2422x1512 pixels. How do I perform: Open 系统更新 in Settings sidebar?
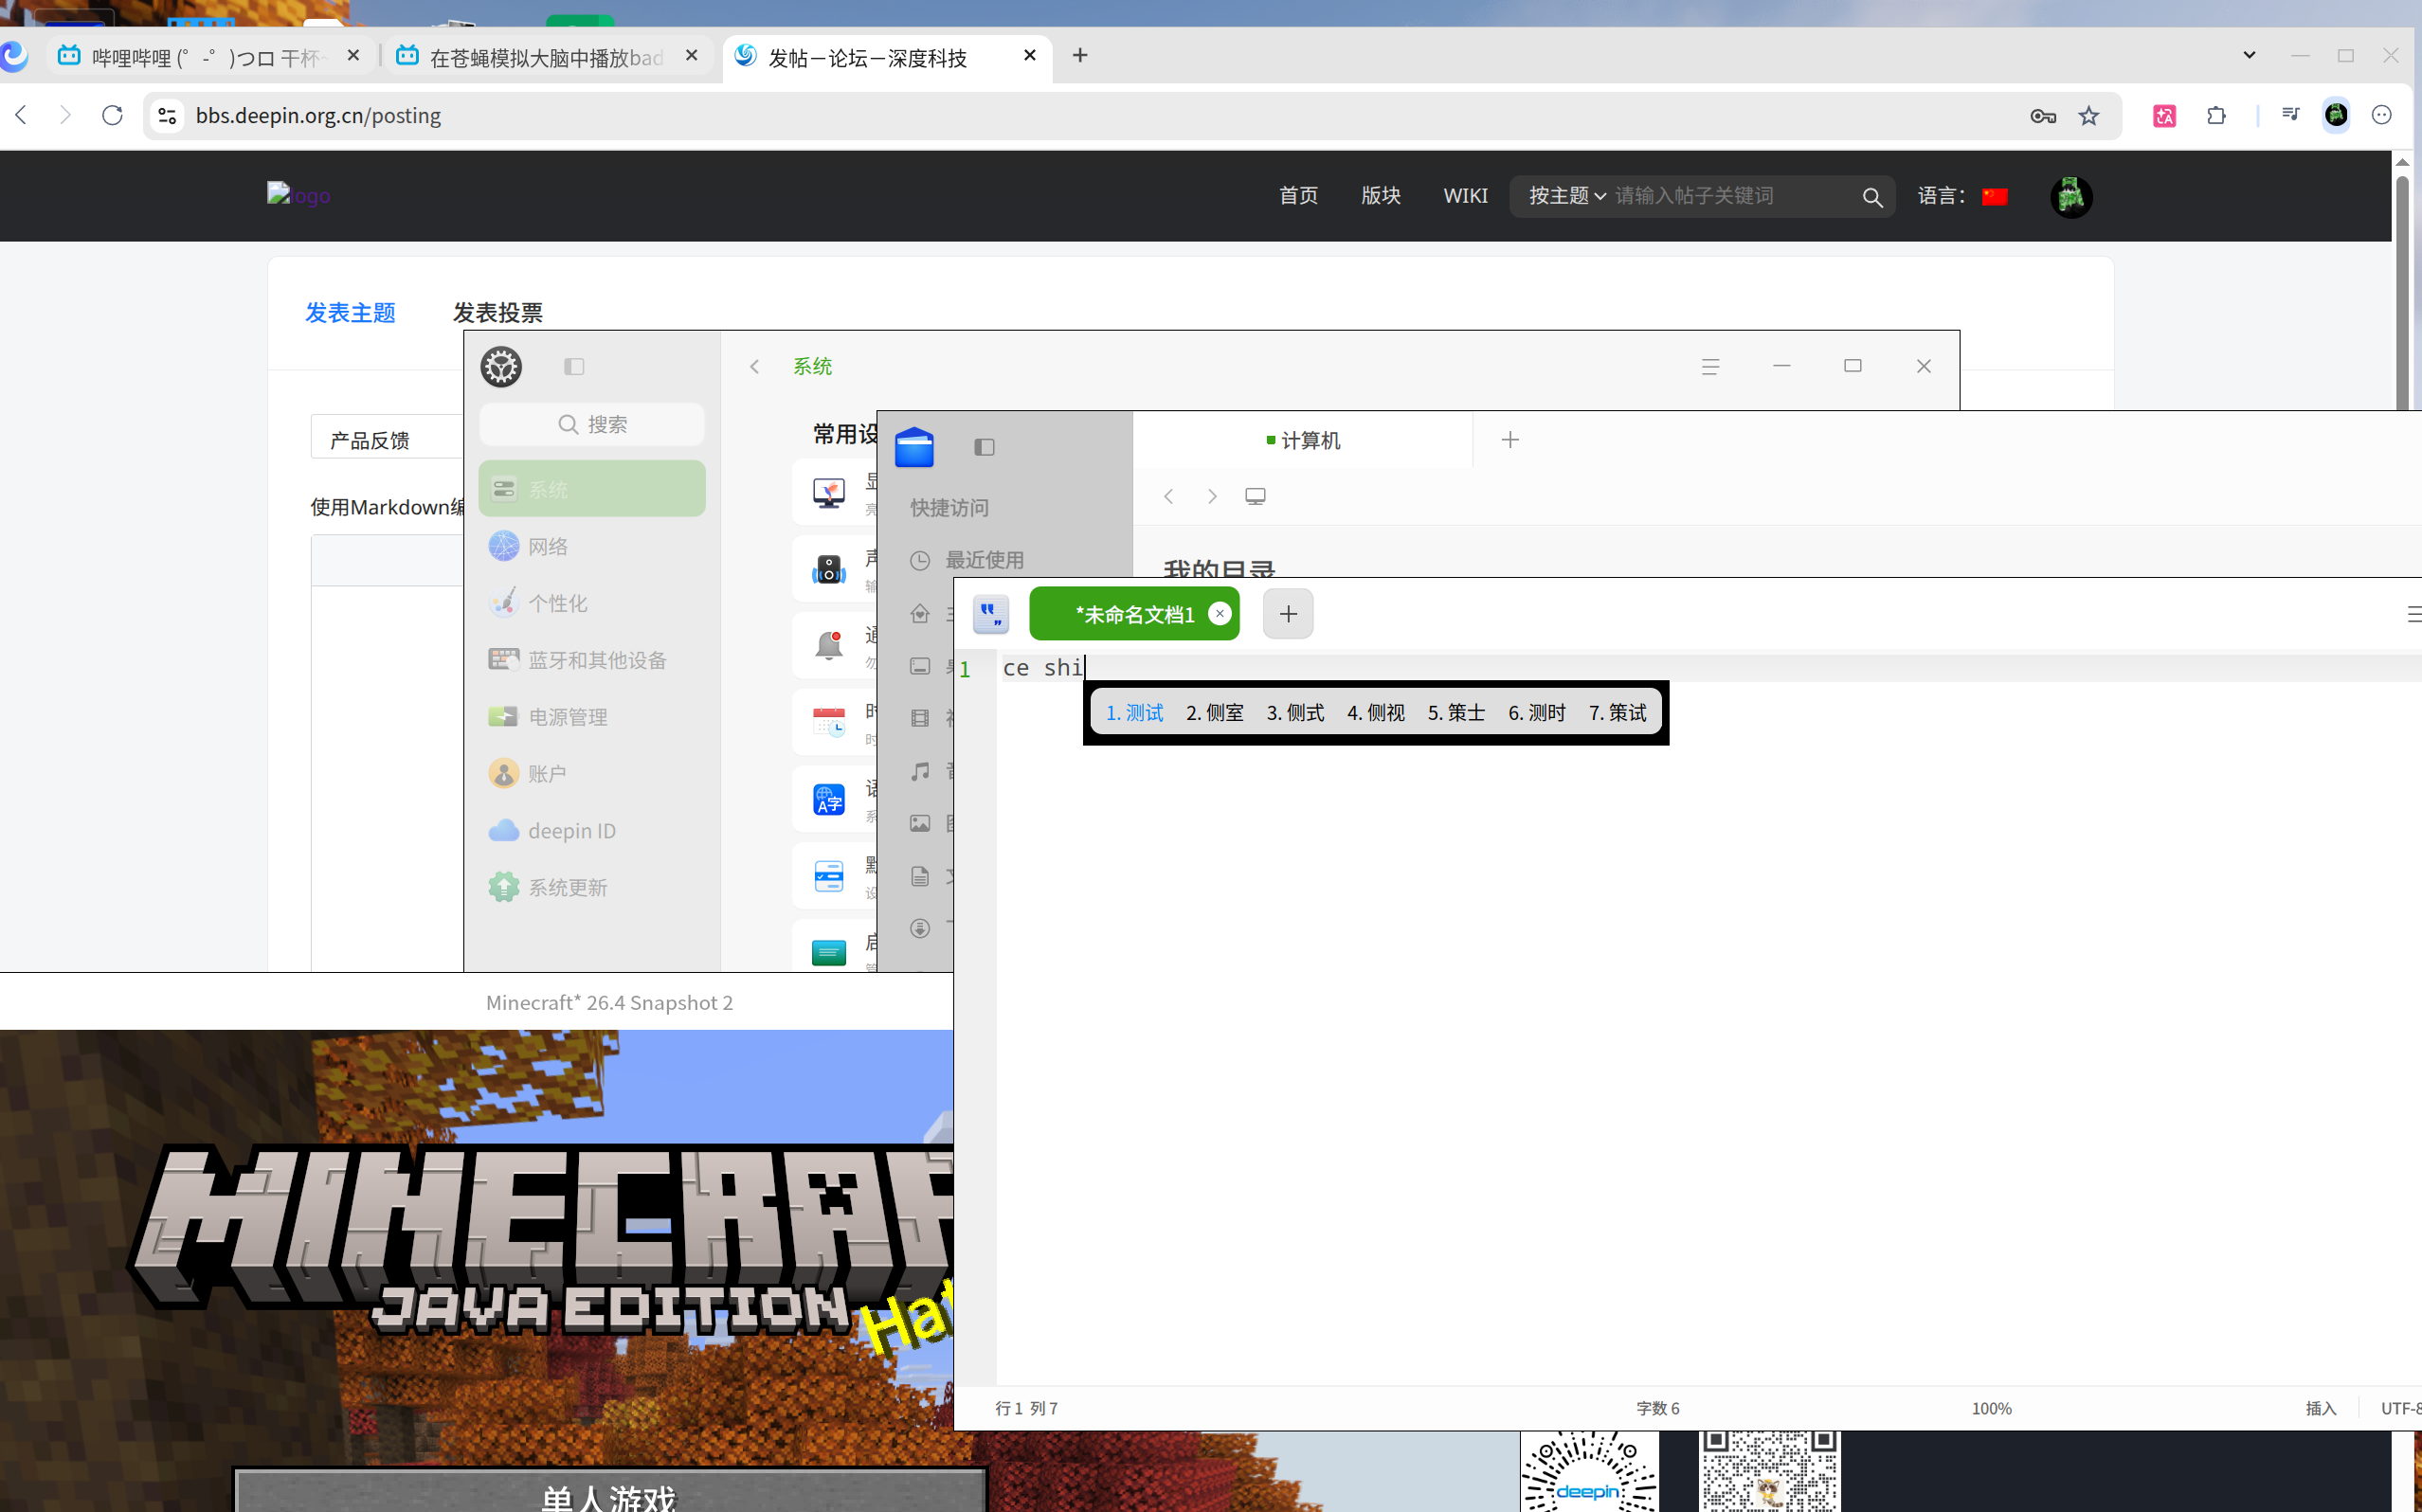pos(592,887)
